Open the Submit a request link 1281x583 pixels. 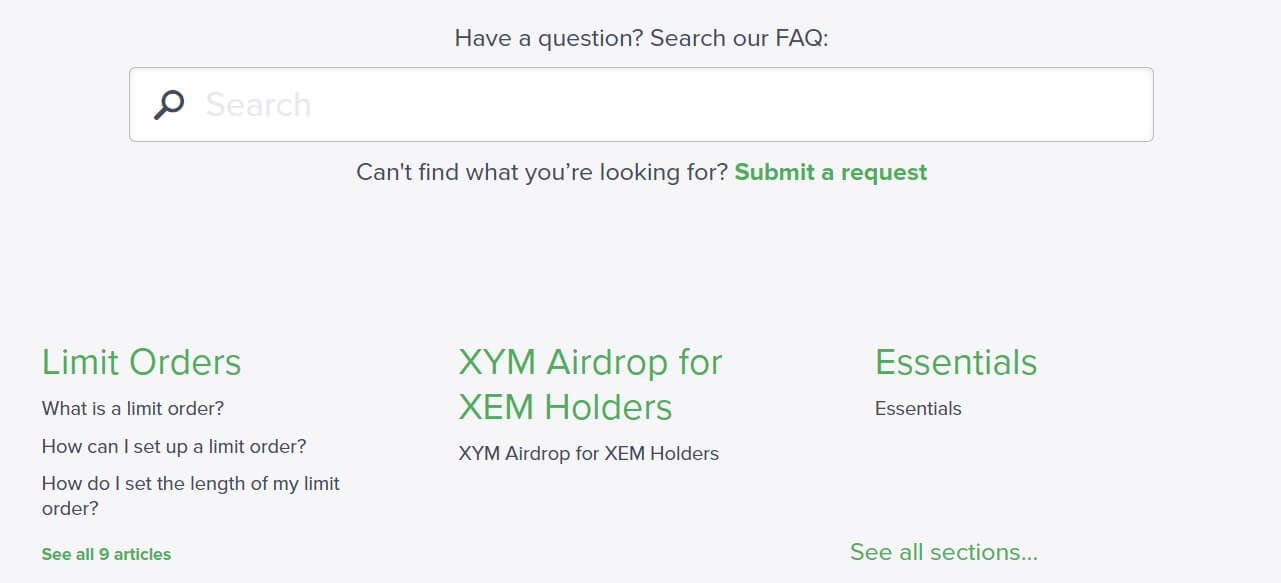[x=831, y=172]
